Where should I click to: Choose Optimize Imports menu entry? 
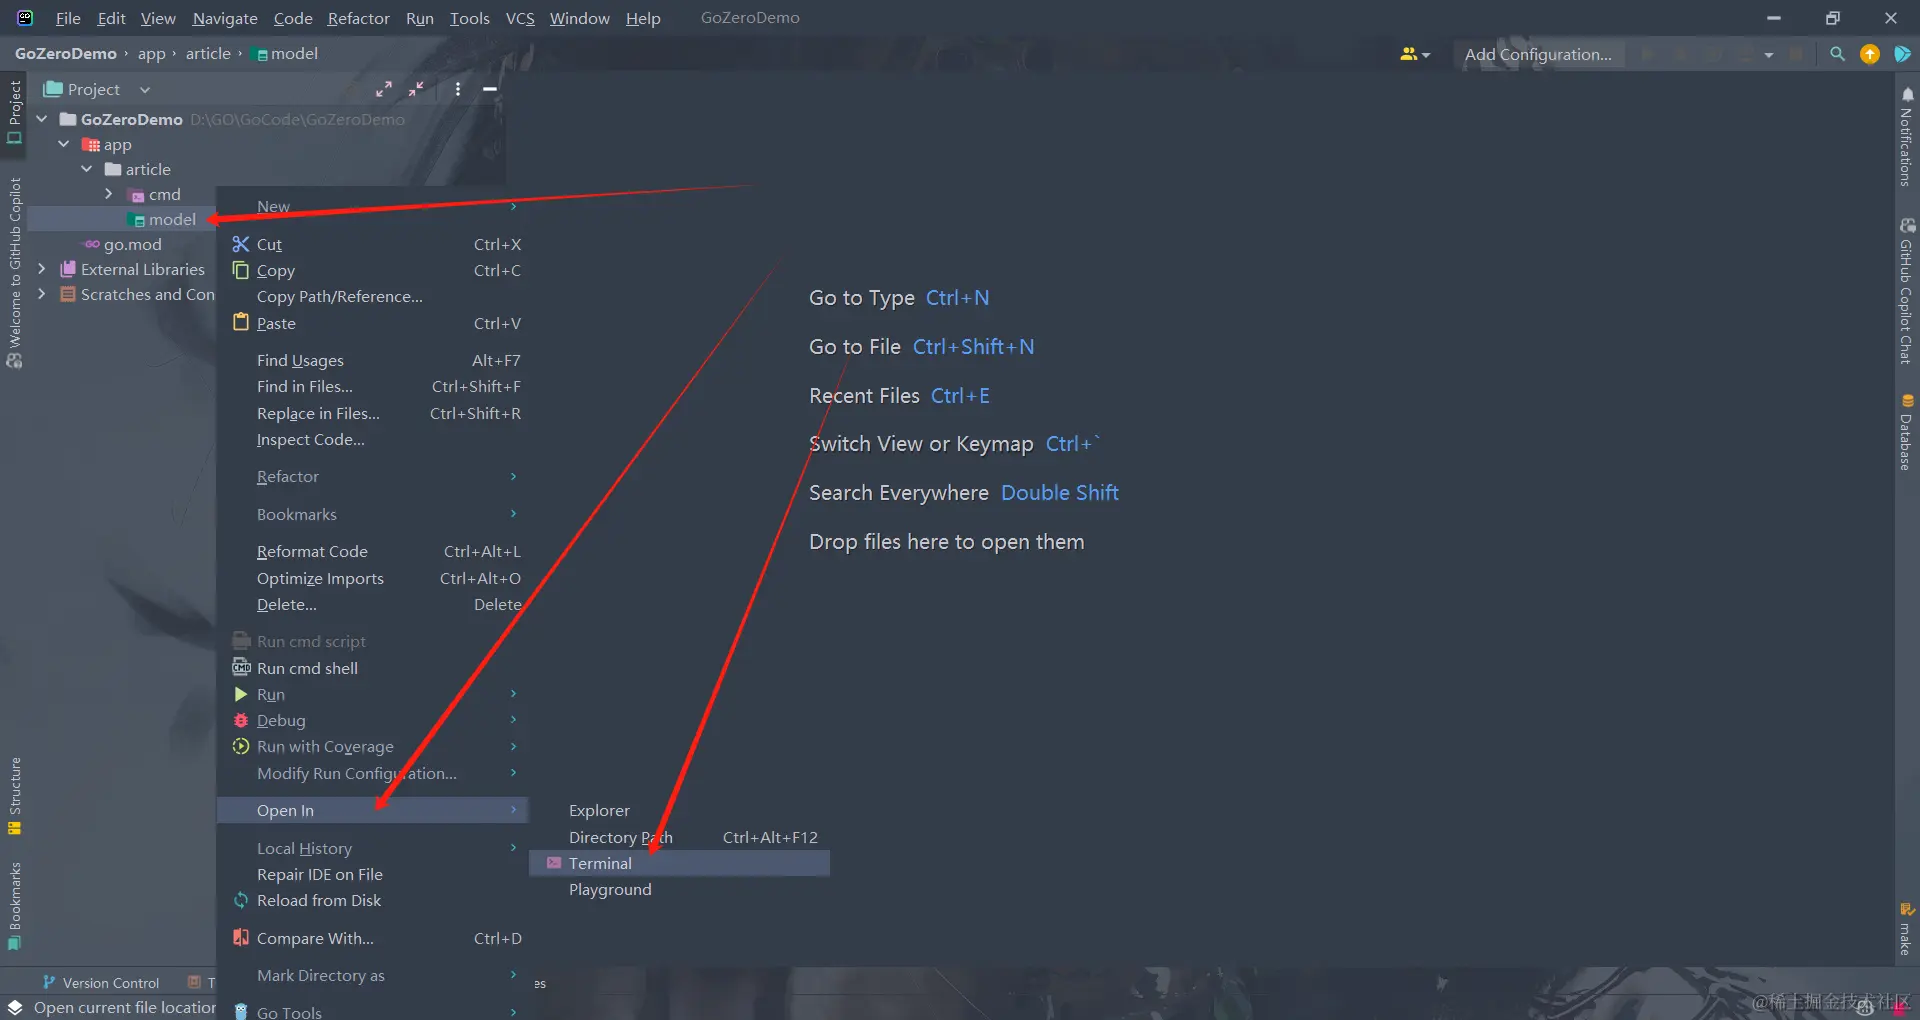tap(372, 578)
